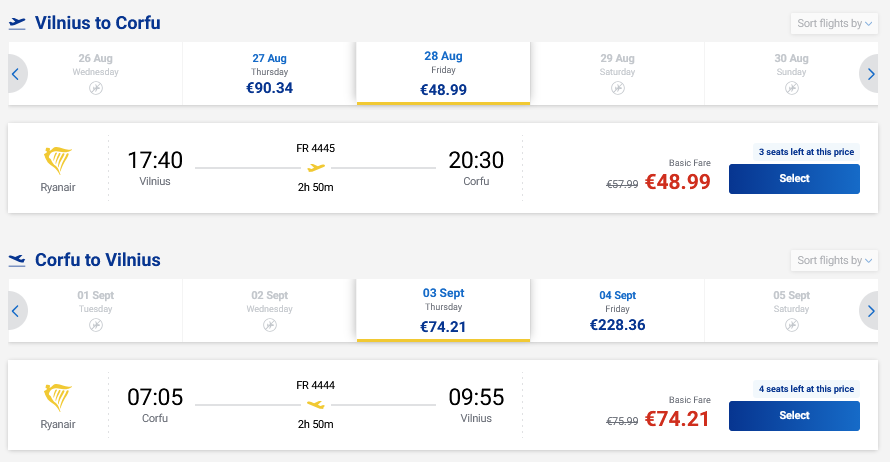
Task: Click the landing plane icon beside Corfu to Vilnius
Action: tap(17, 261)
